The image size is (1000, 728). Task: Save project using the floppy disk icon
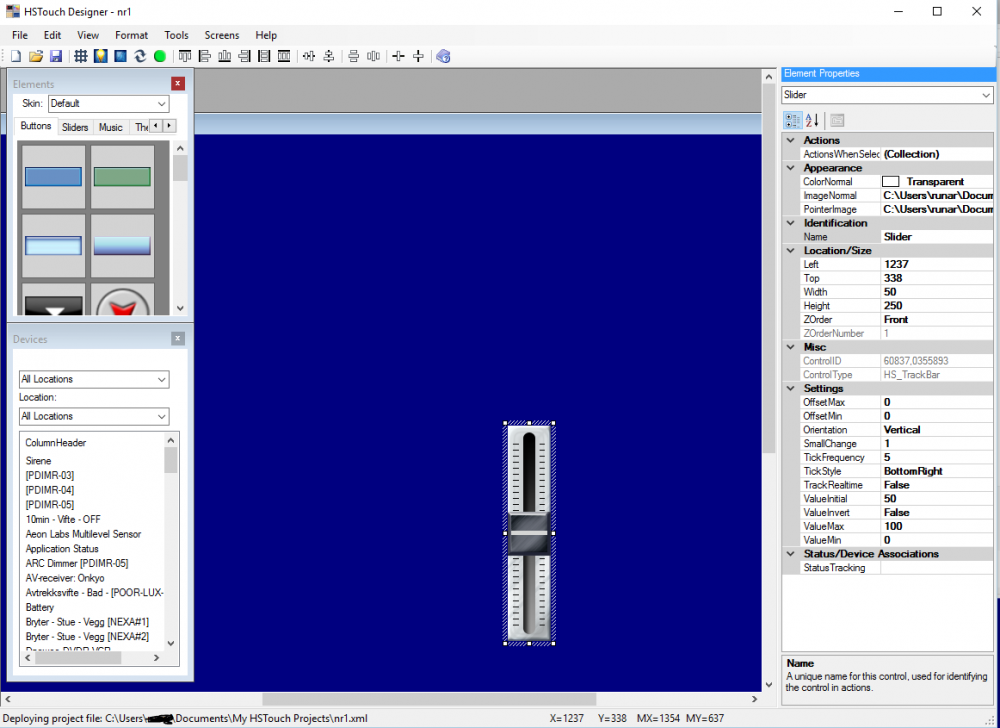pyautogui.click(x=56, y=56)
